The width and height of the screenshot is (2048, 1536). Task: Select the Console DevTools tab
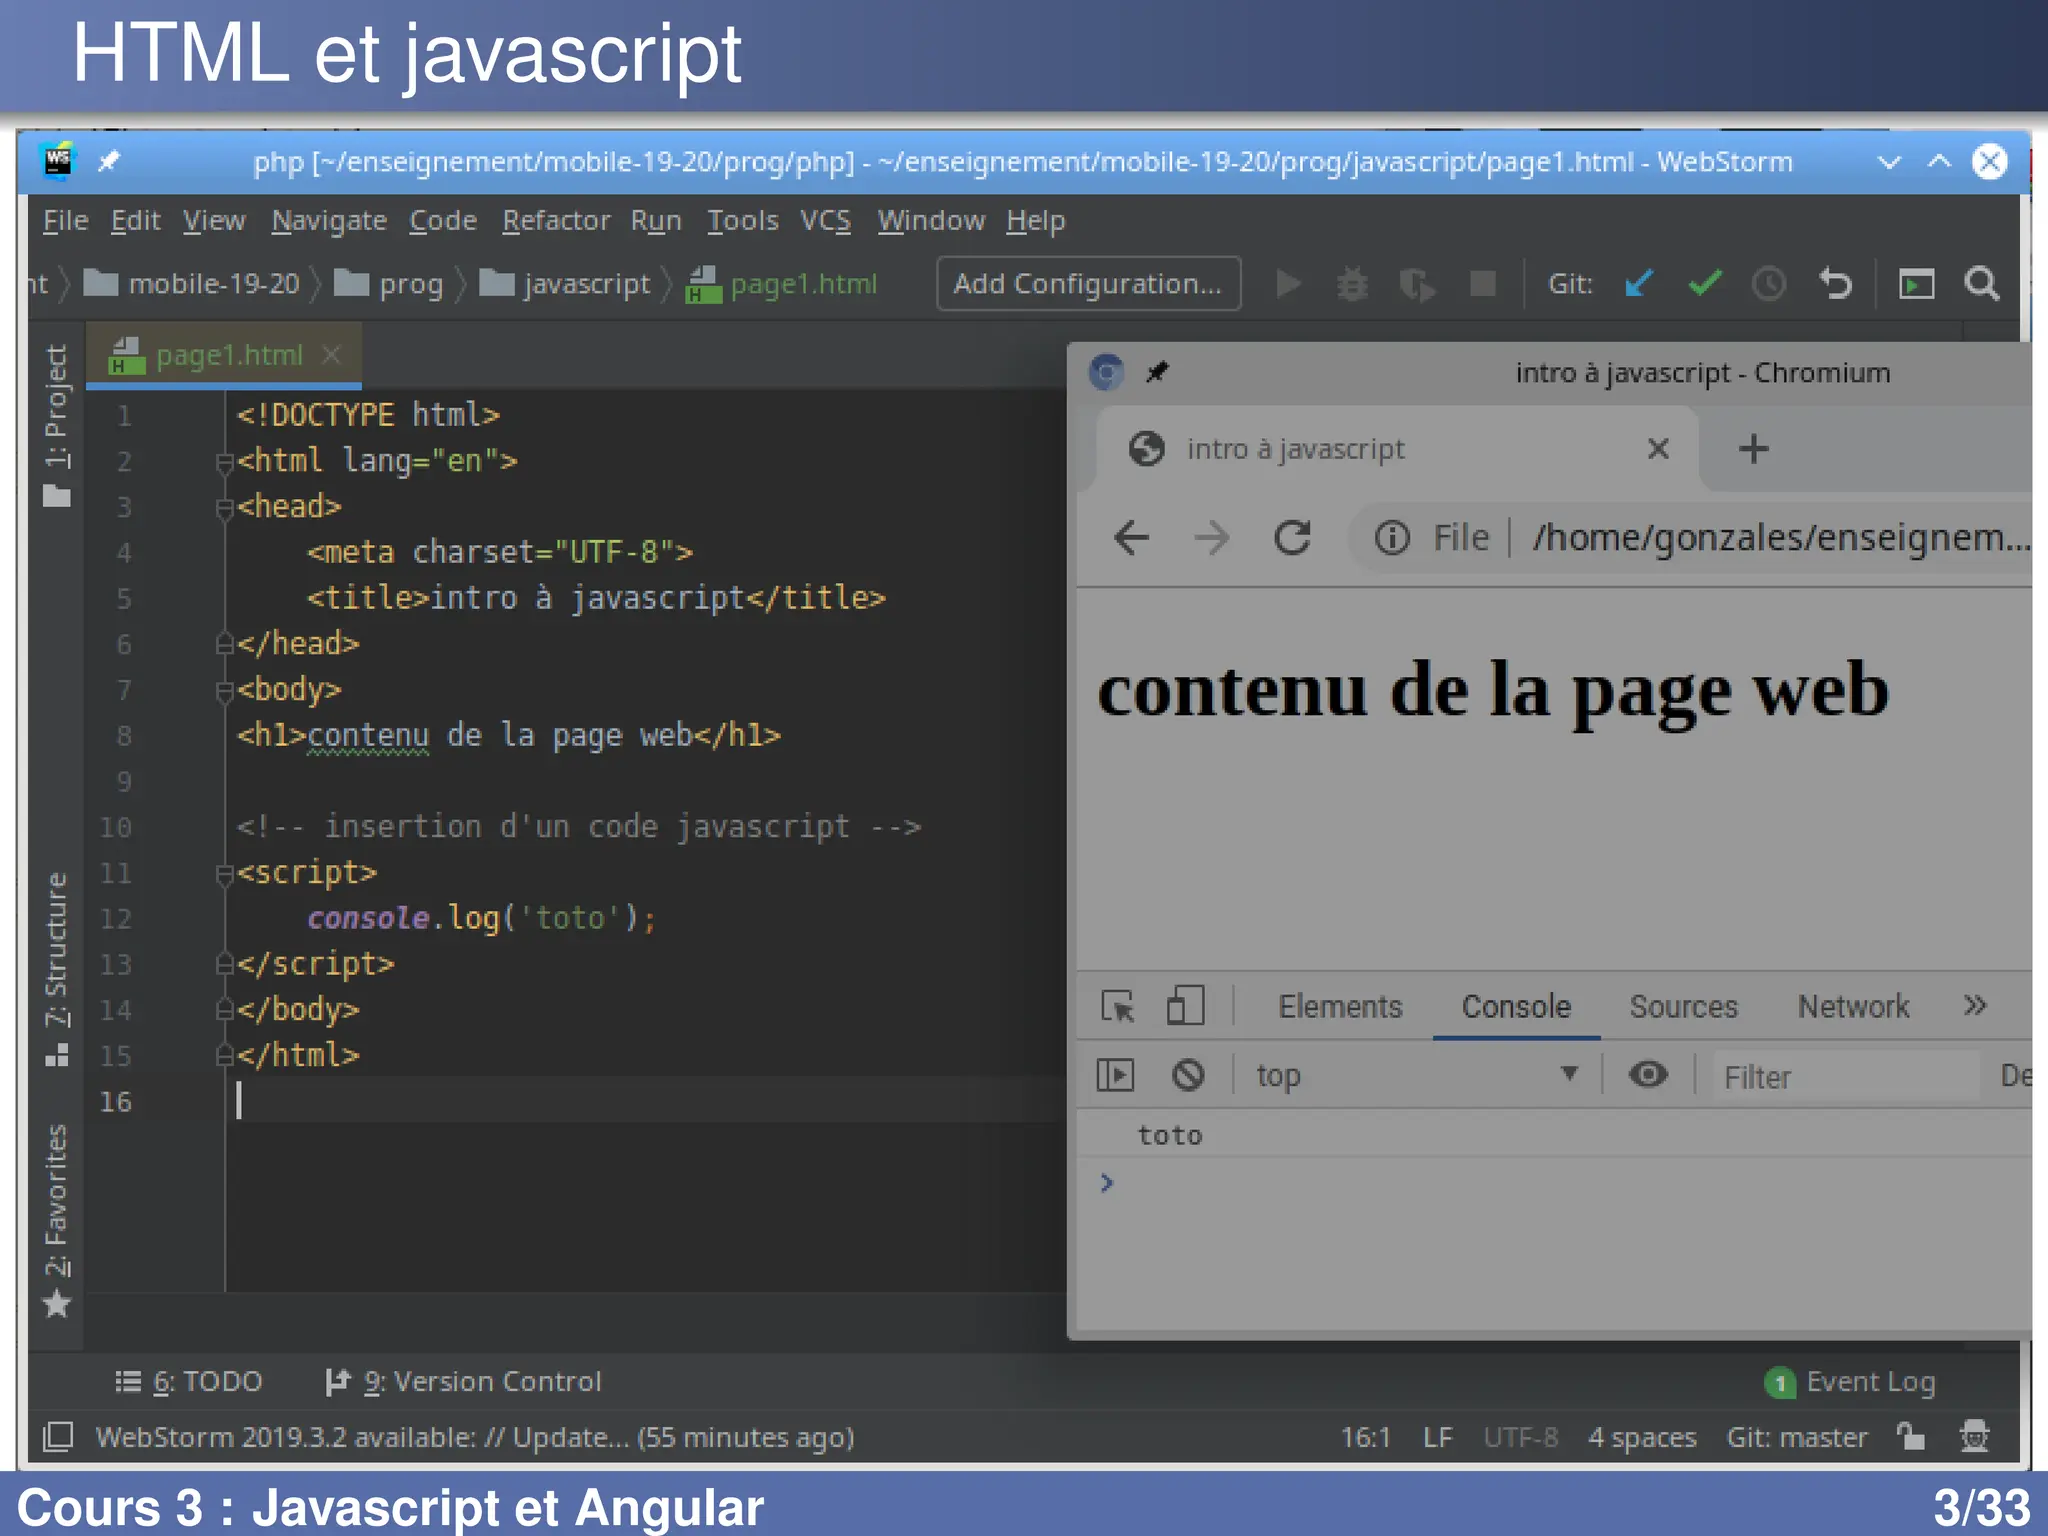tap(1516, 1006)
